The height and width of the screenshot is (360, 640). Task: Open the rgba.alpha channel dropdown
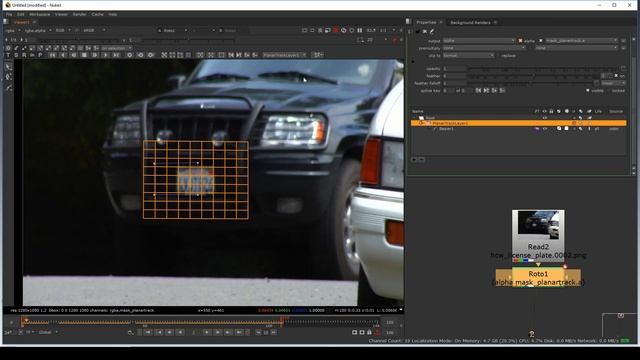click(x=37, y=30)
